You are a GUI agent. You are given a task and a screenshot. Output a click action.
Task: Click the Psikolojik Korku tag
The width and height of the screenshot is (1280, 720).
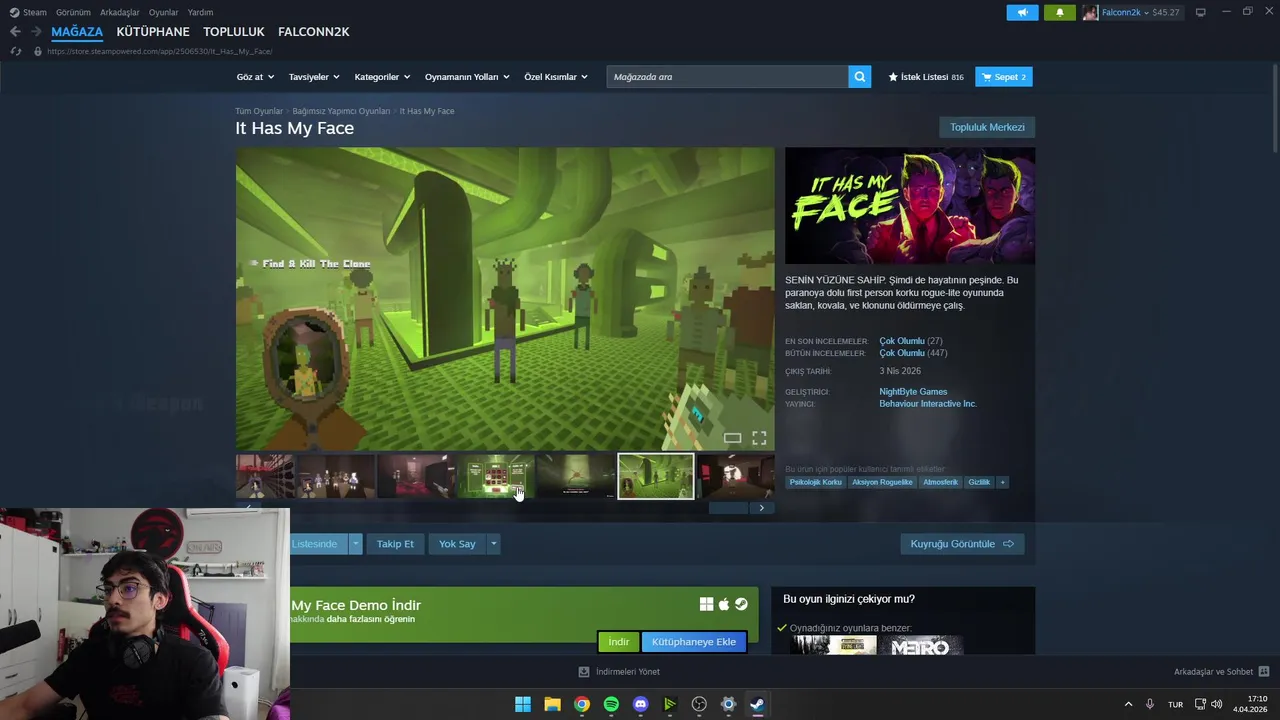click(815, 482)
